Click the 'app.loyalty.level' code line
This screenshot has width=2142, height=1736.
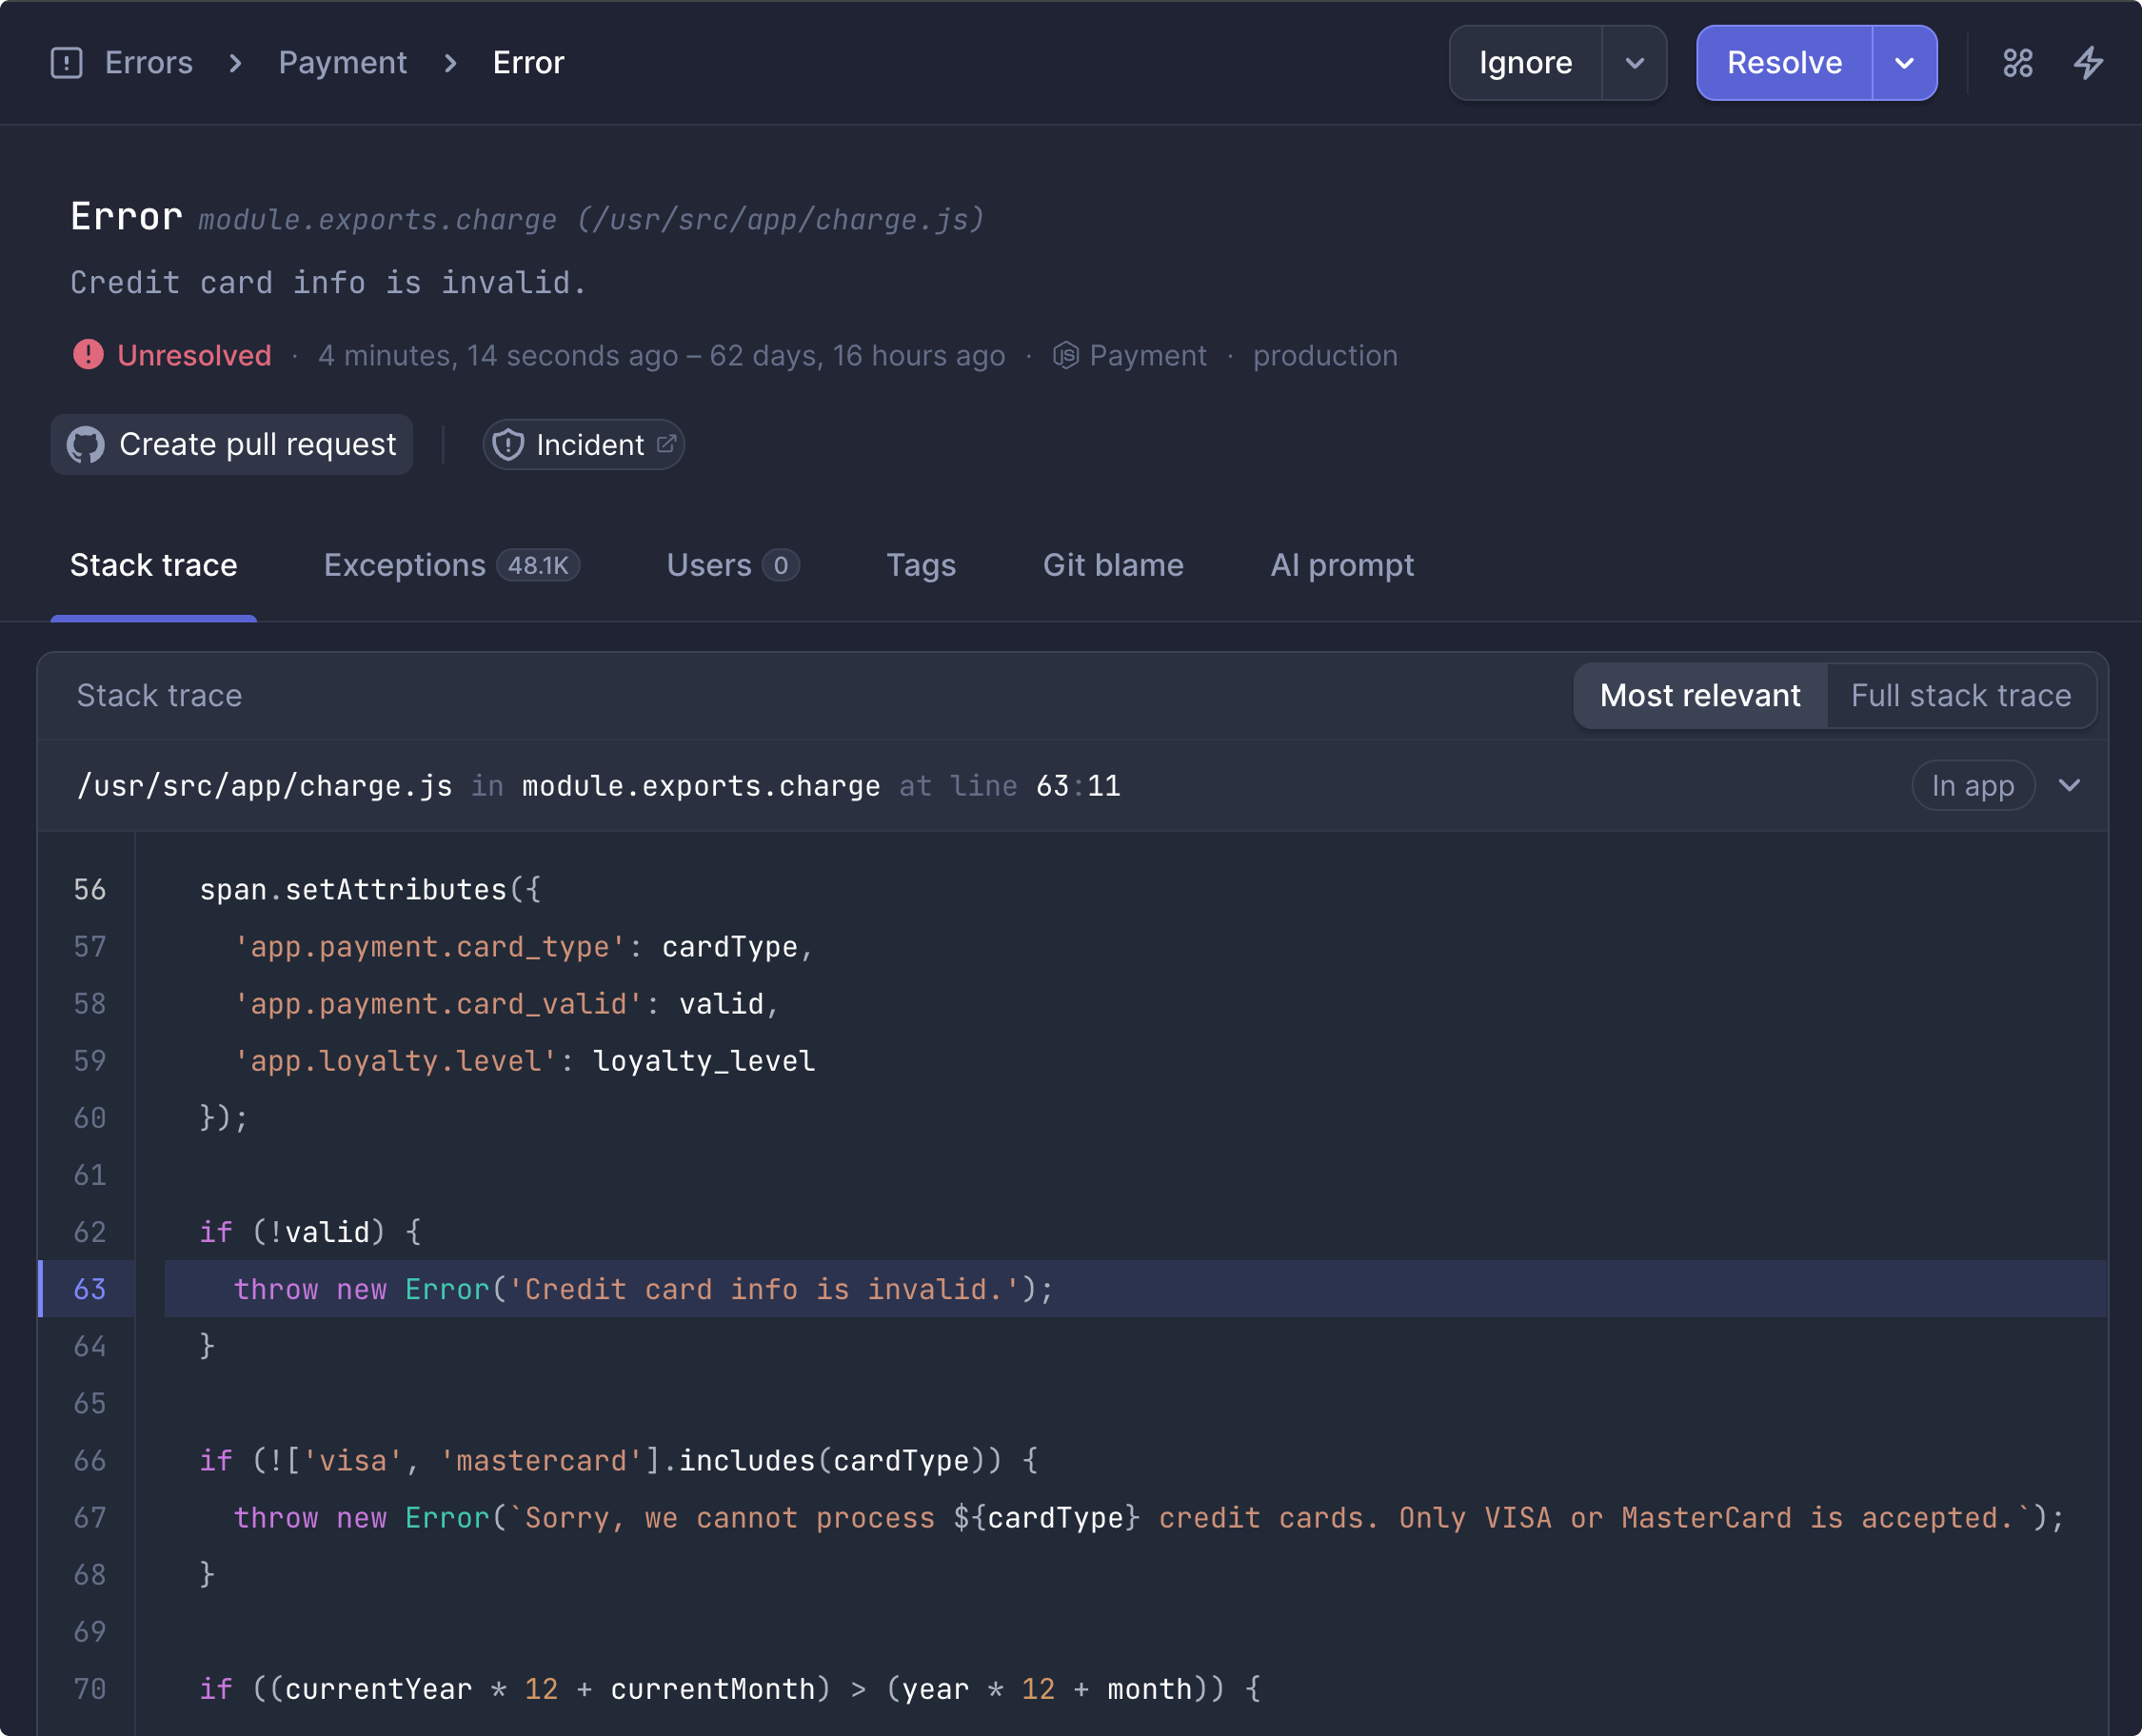[524, 1061]
